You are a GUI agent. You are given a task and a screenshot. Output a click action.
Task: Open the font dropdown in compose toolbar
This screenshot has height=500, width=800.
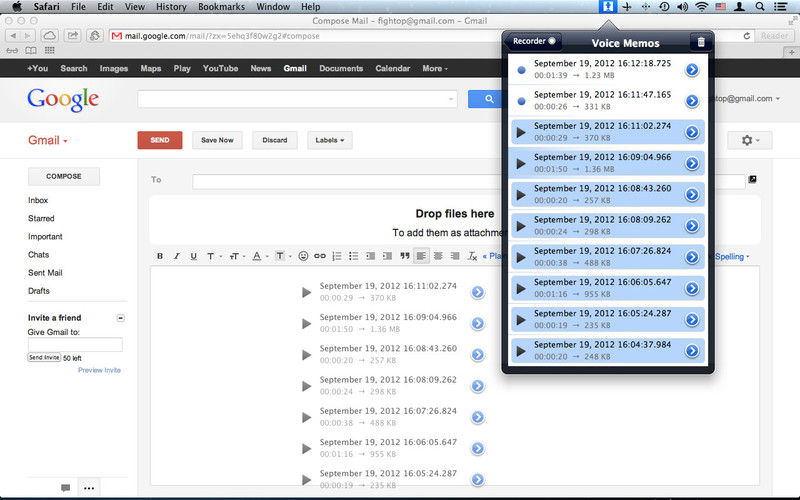click(213, 256)
